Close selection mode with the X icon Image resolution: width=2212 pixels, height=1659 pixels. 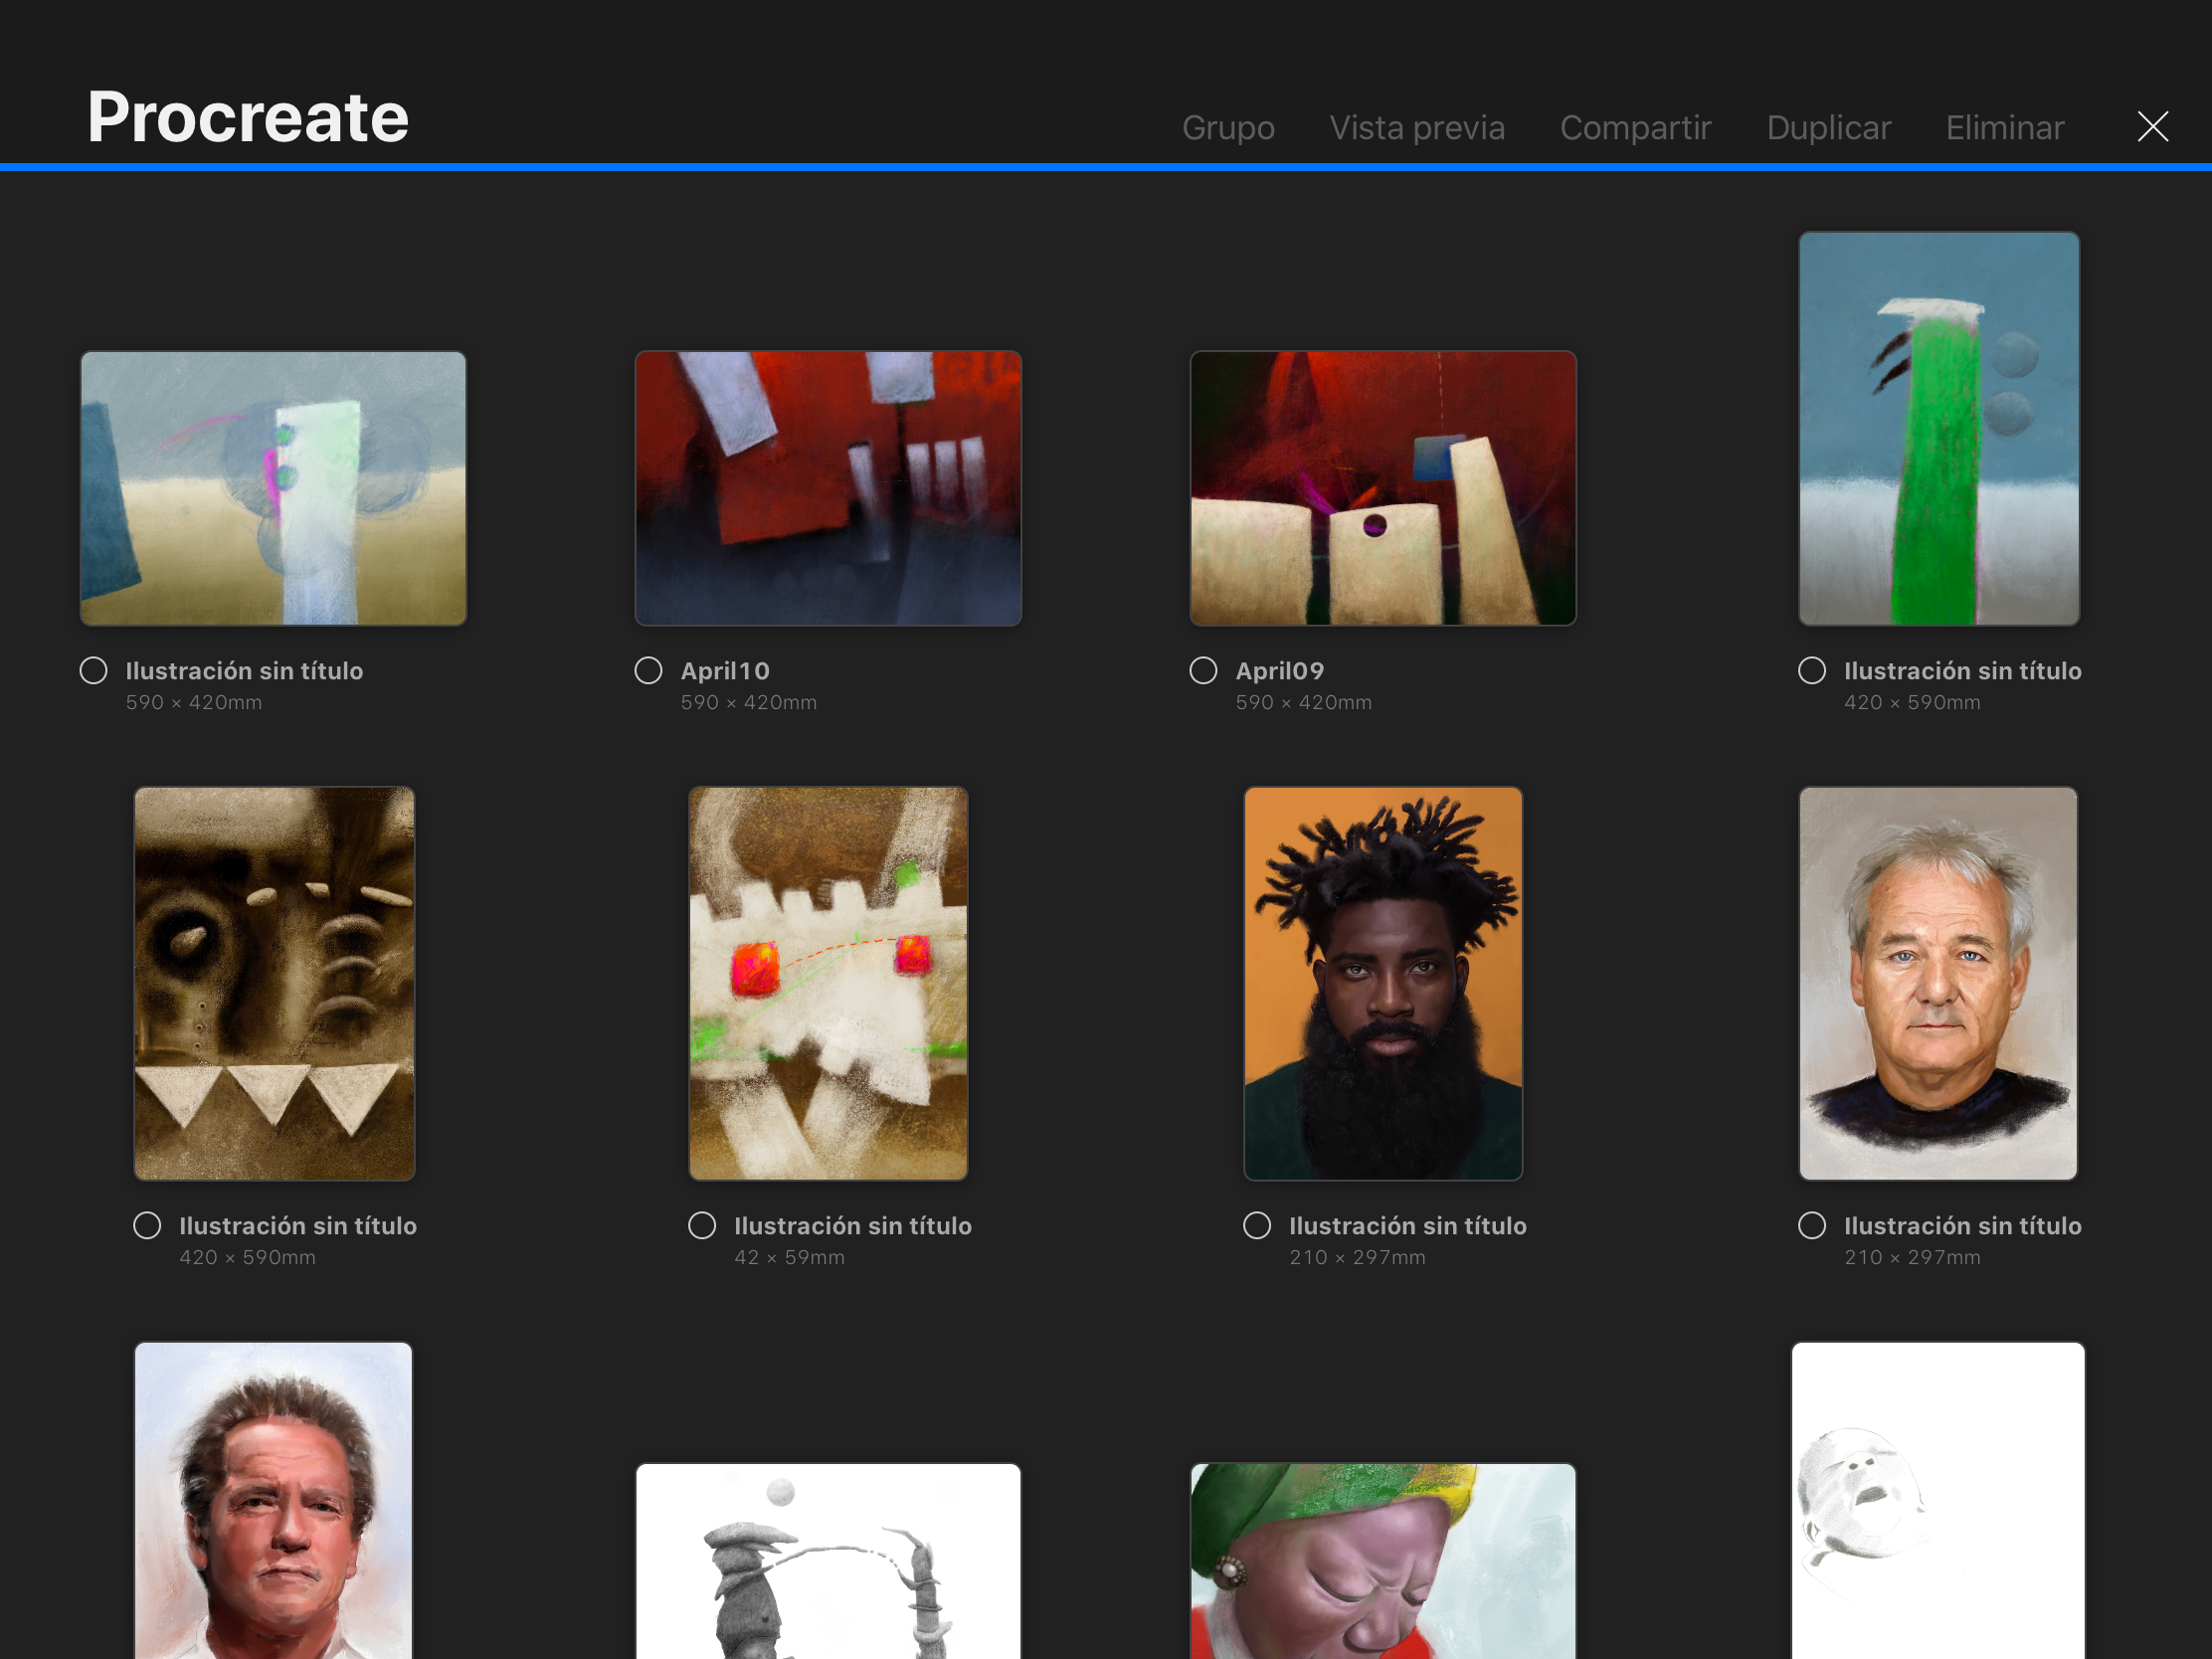pos(2152,126)
